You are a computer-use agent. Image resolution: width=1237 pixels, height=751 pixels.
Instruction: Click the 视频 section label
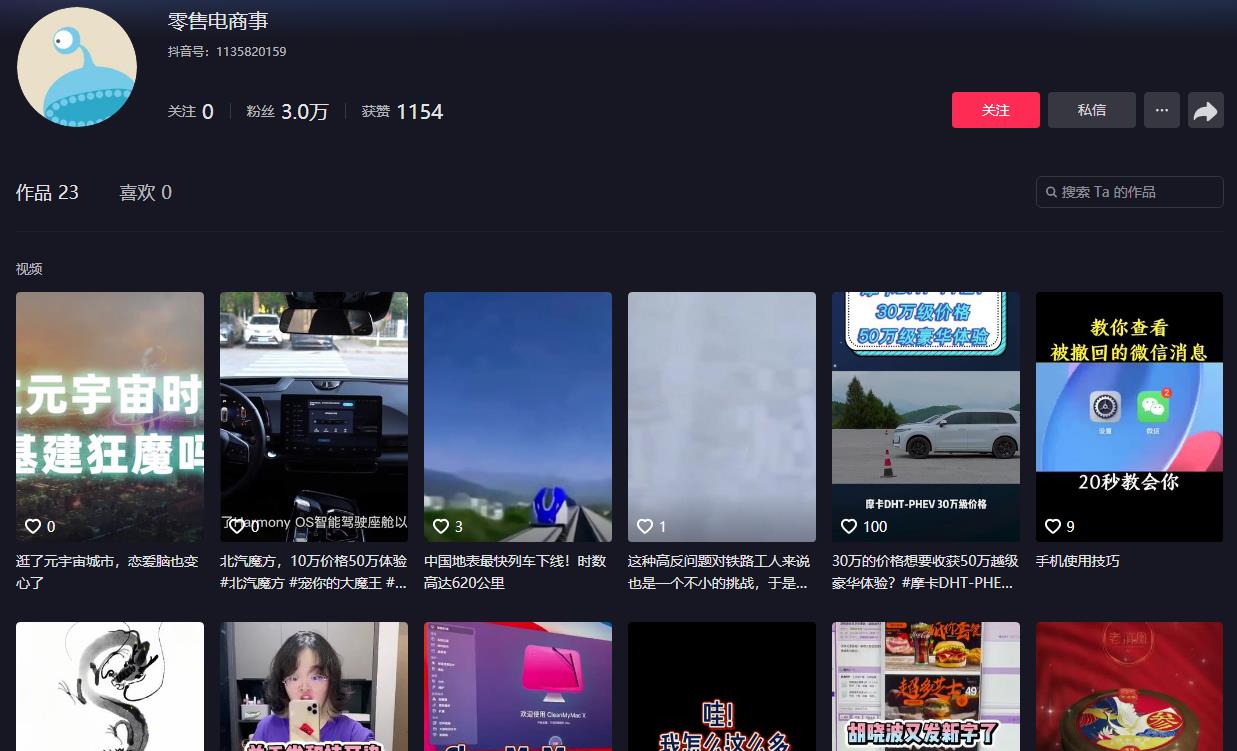click(x=29, y=269)
